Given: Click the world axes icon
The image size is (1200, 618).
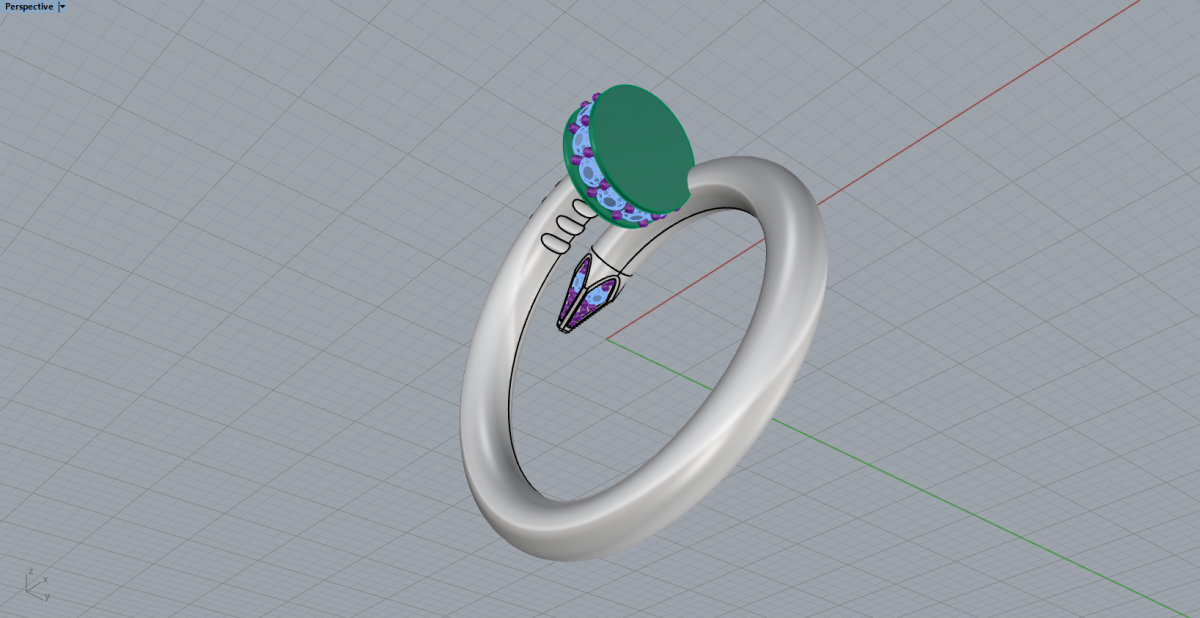Looking at the screenshot, I should tap(36, 583).
